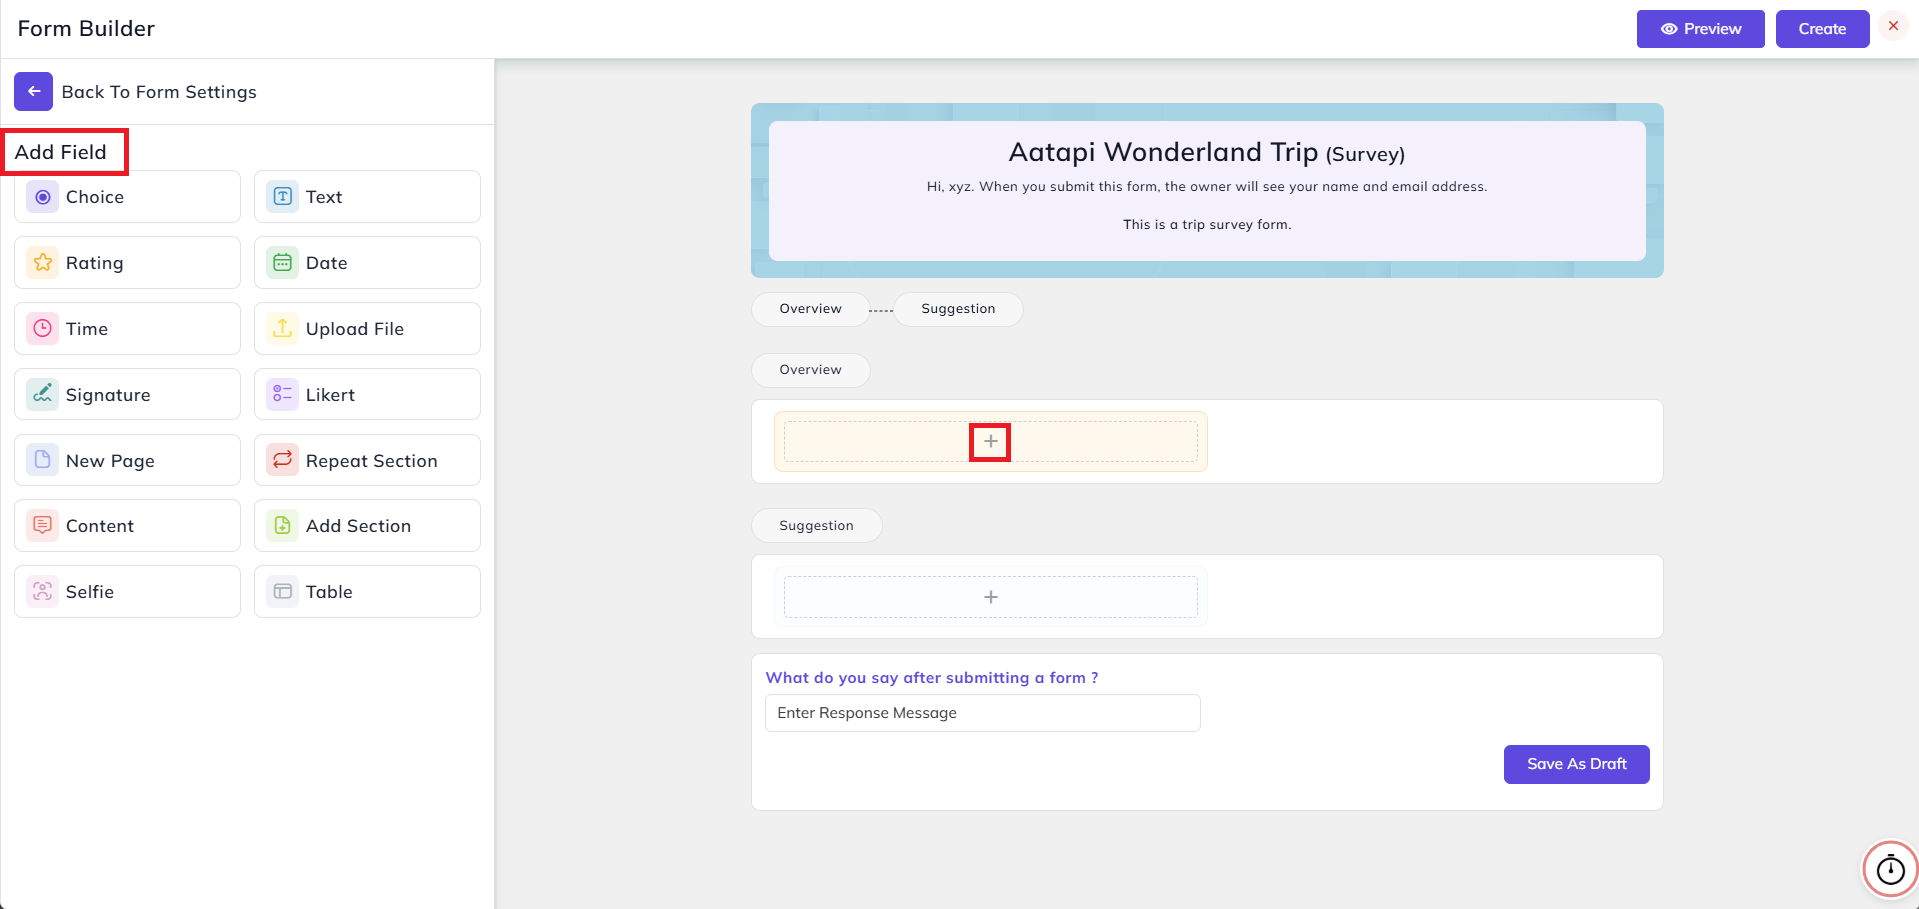Add a Choice field
This screenshot has width=1919, height=909.
point(127,197)
